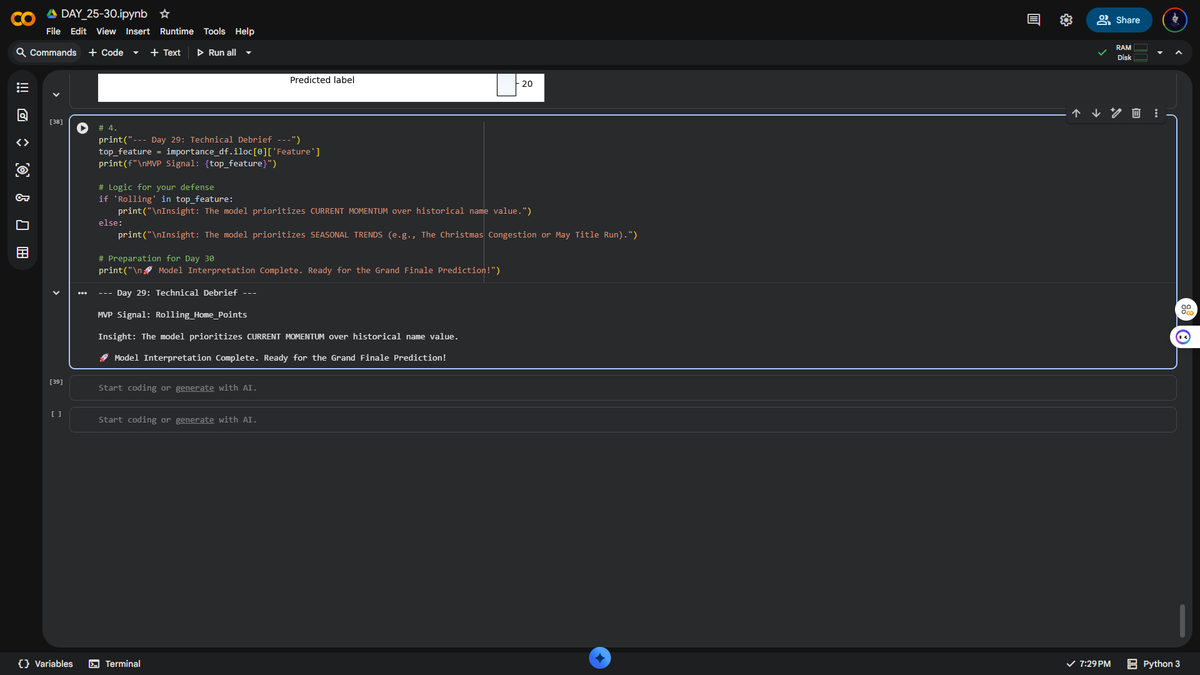
Task: Collapse the confusion matrix output chevron
Action: point(56,95)
